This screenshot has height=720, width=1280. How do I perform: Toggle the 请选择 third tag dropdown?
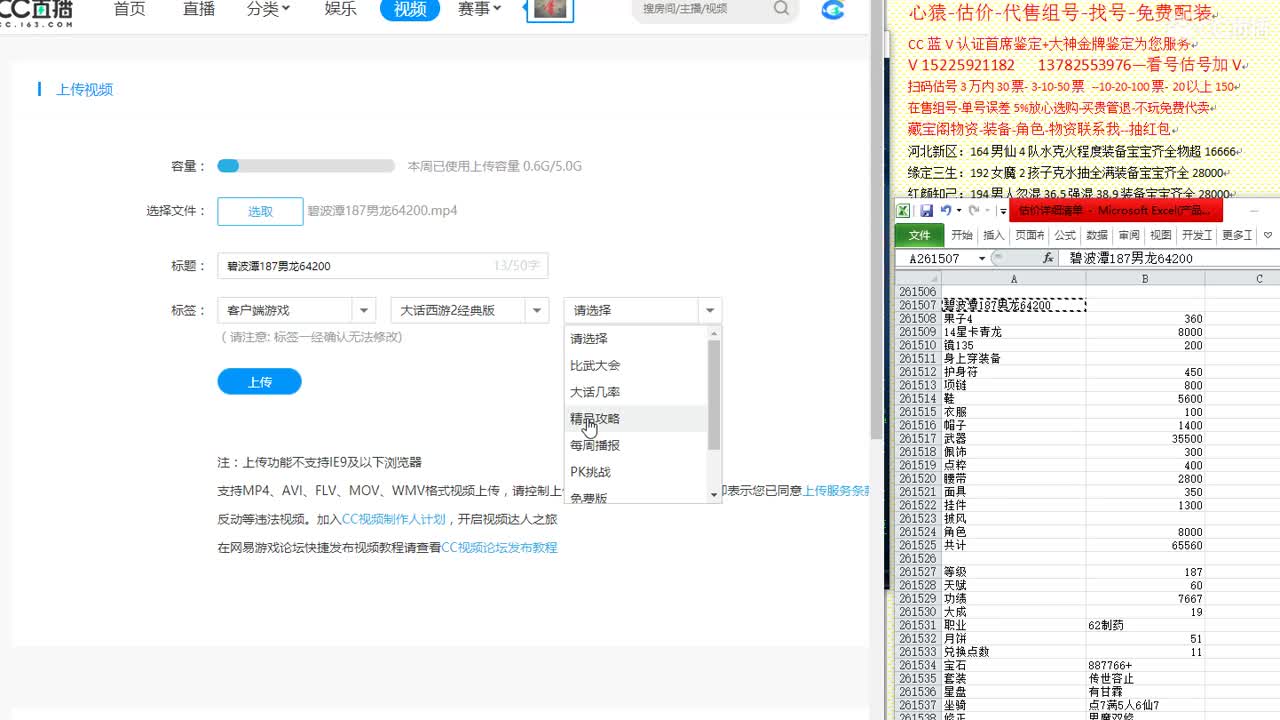(x=710, y=310)
